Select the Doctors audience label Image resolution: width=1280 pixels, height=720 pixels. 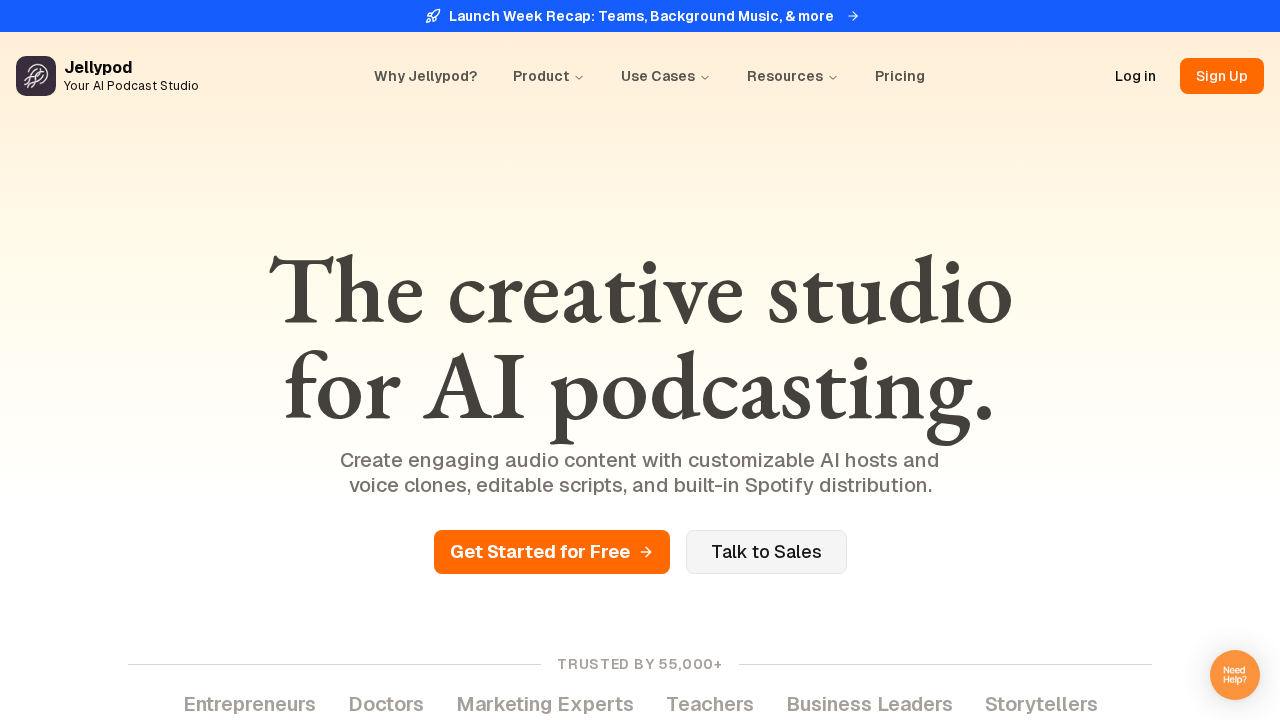point(386,704)
